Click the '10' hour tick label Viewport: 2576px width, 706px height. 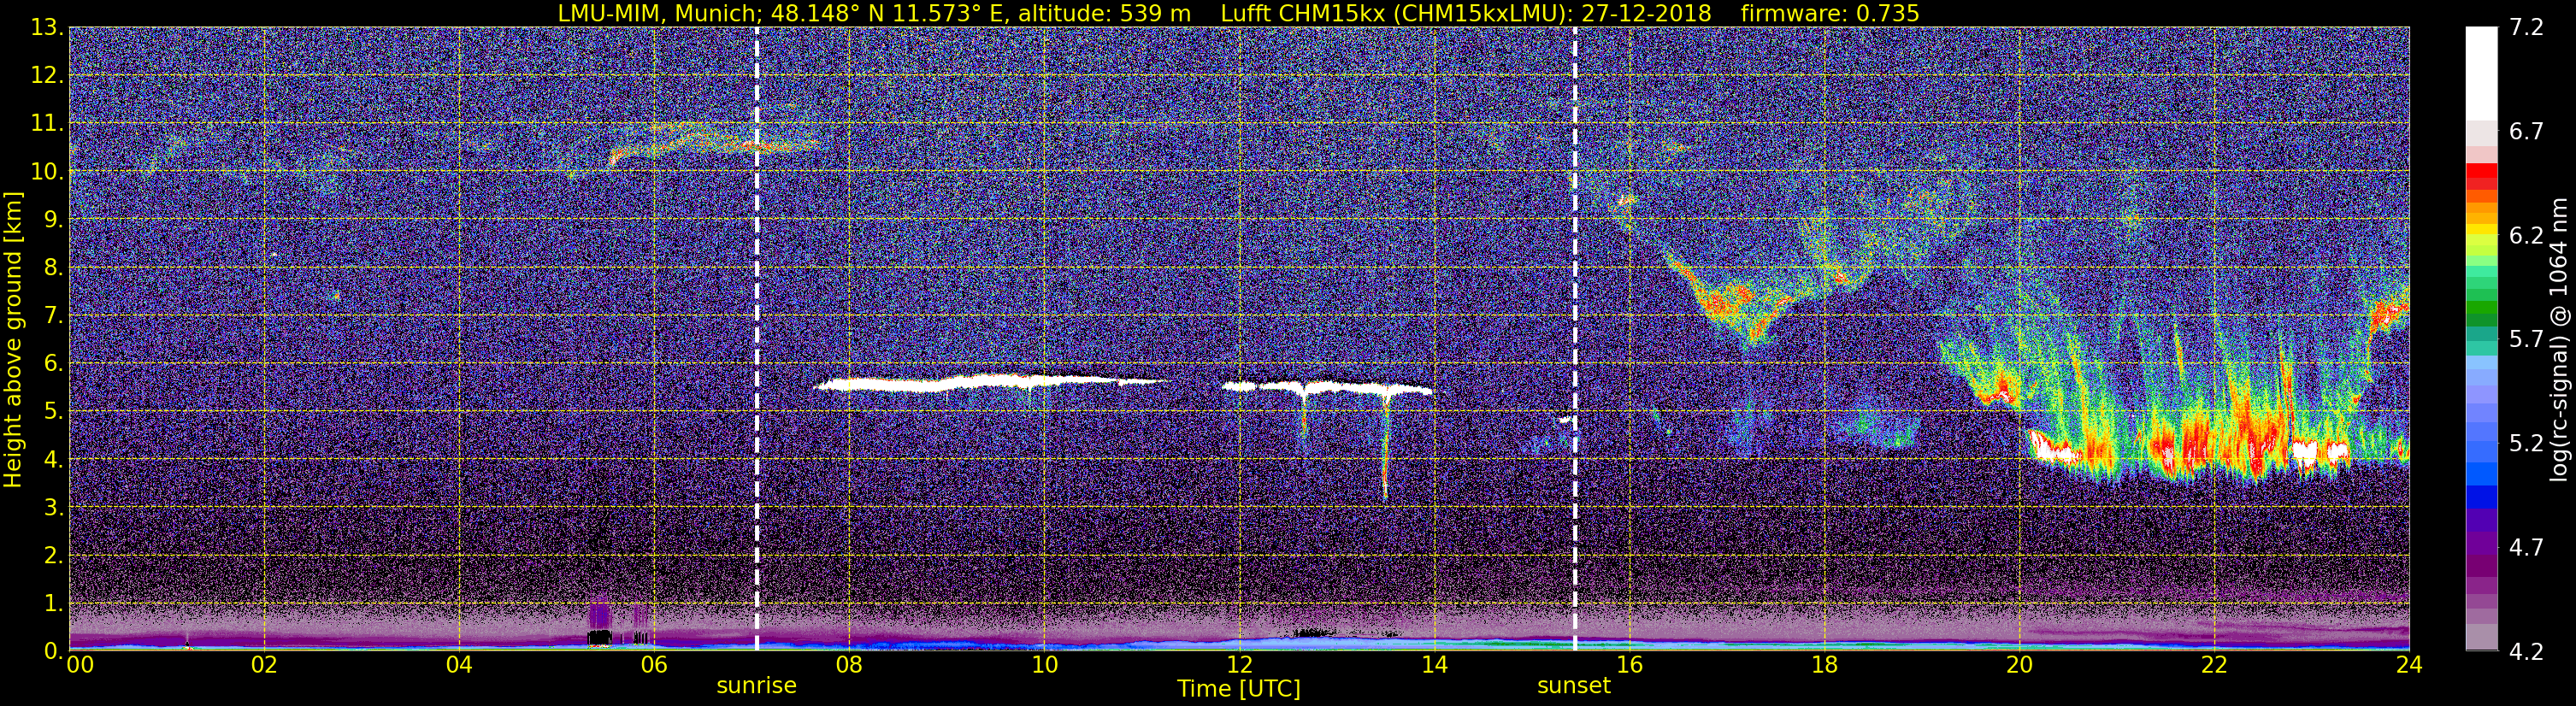(x=1044, y=665)
